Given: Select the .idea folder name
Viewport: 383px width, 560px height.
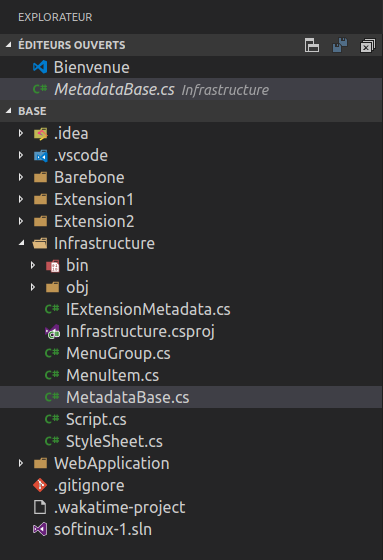Looking at the screenshot, I should point(71,134).
